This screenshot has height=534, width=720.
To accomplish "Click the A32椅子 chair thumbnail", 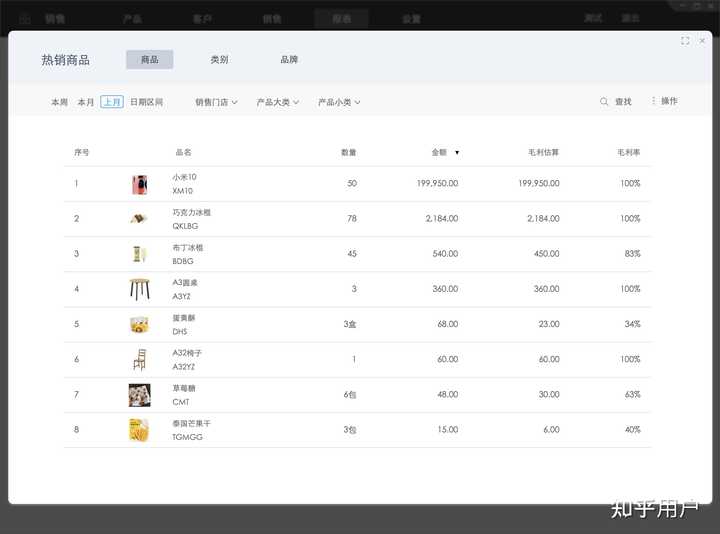I will (x=140, y=360).
